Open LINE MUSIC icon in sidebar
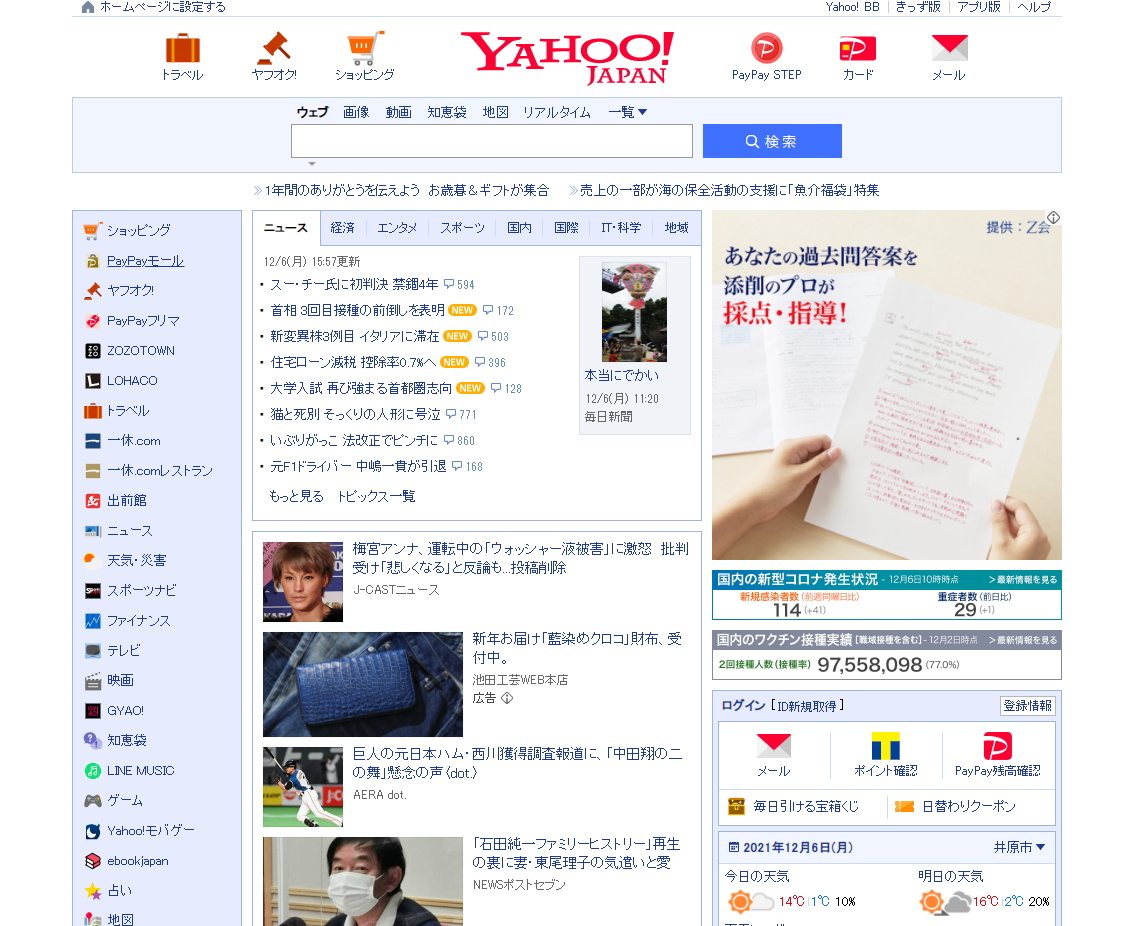 (93, 771)
